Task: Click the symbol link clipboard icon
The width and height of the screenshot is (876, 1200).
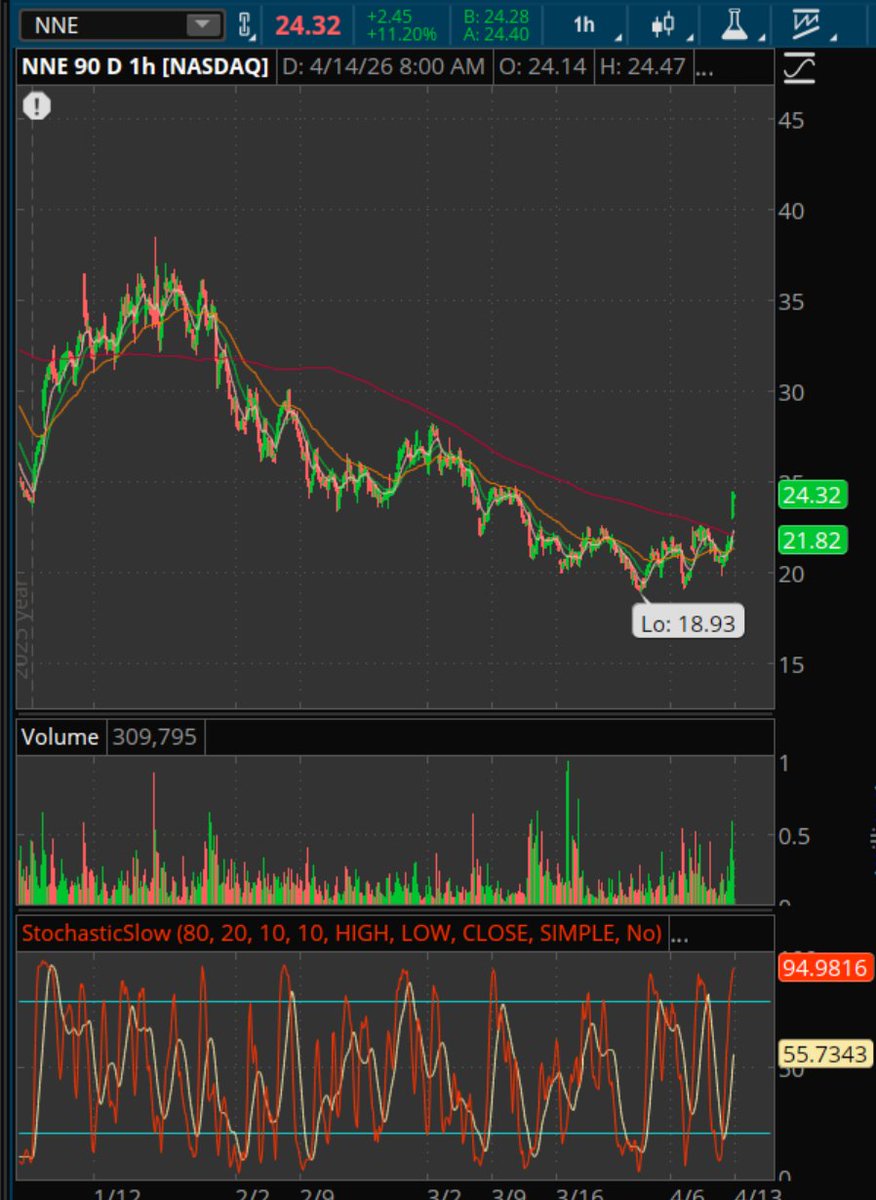Action: [x=245, y=25]
